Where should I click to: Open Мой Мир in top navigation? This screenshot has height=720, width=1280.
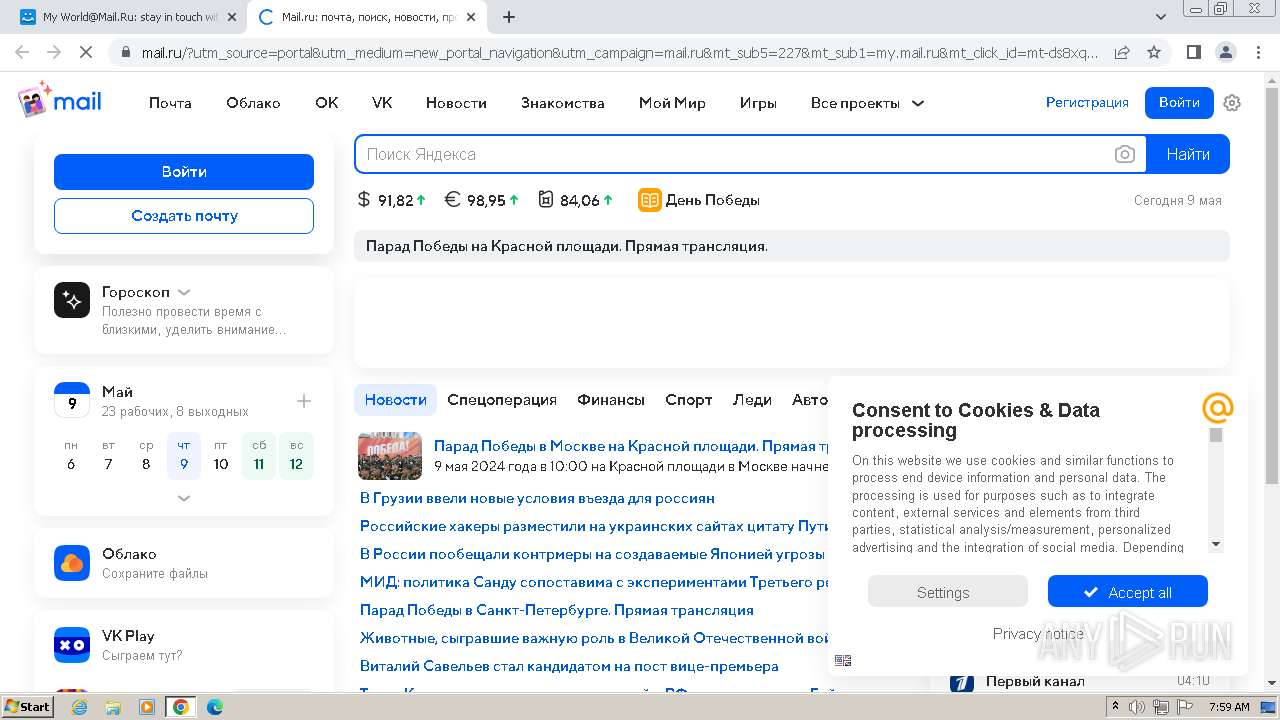click(672, 103)
